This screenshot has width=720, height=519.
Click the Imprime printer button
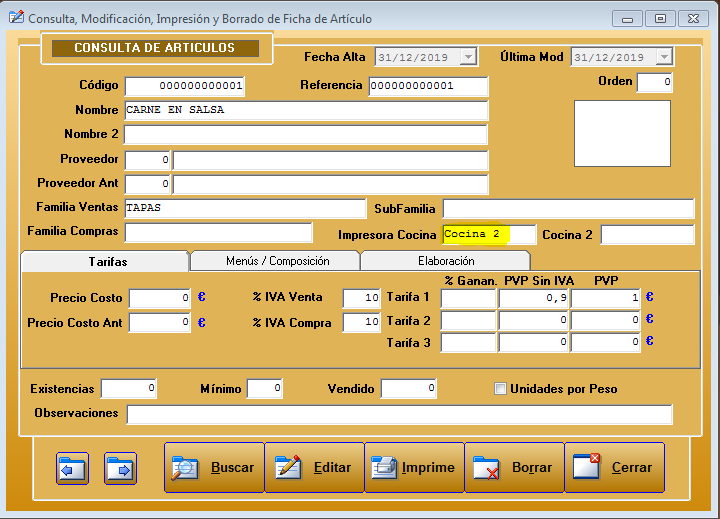point(414,468)
